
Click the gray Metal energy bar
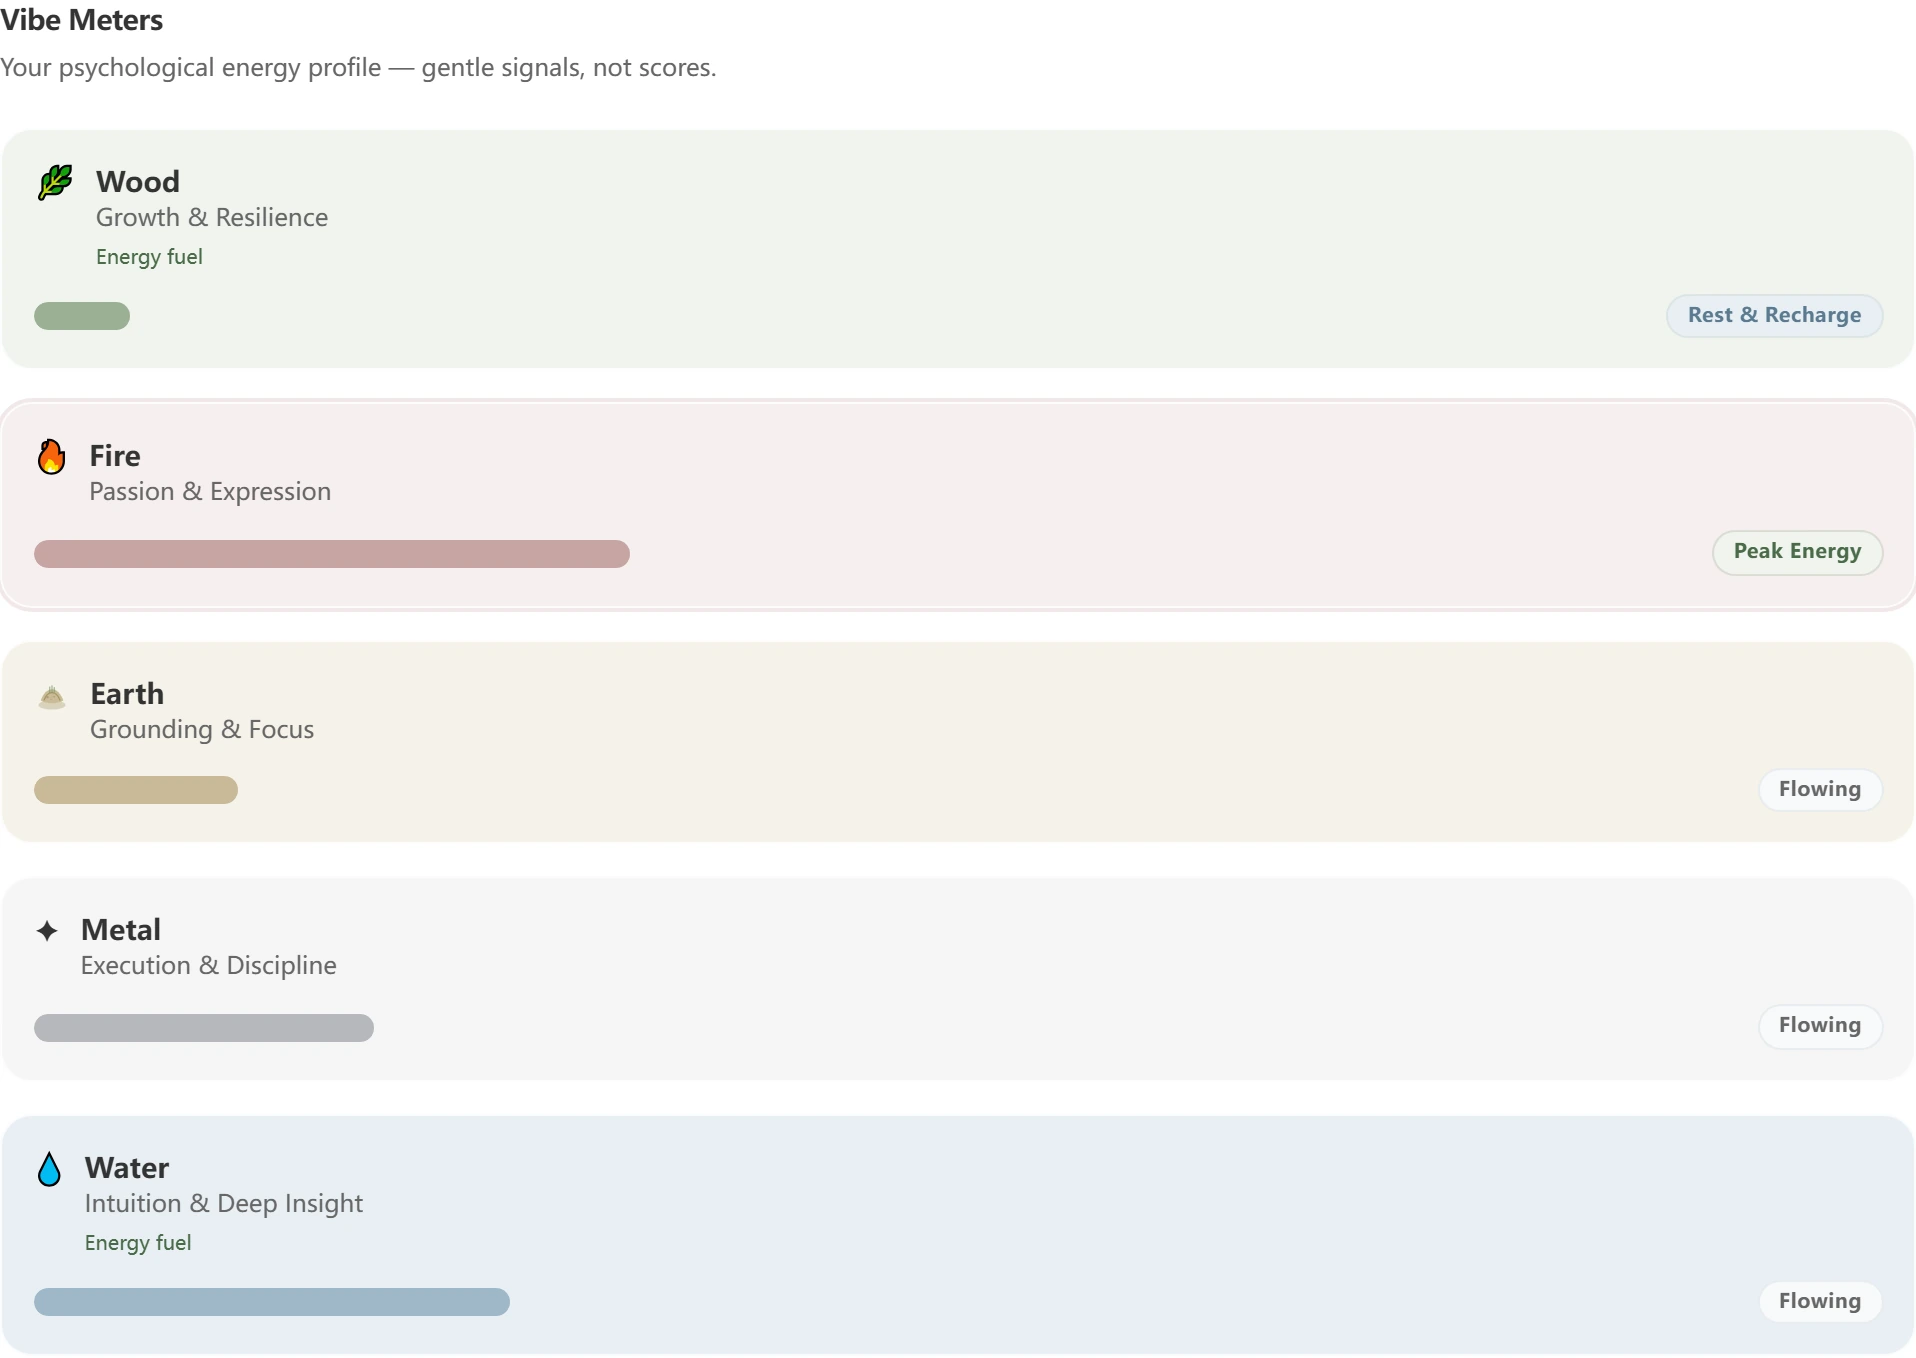(x=204, y=1028)
